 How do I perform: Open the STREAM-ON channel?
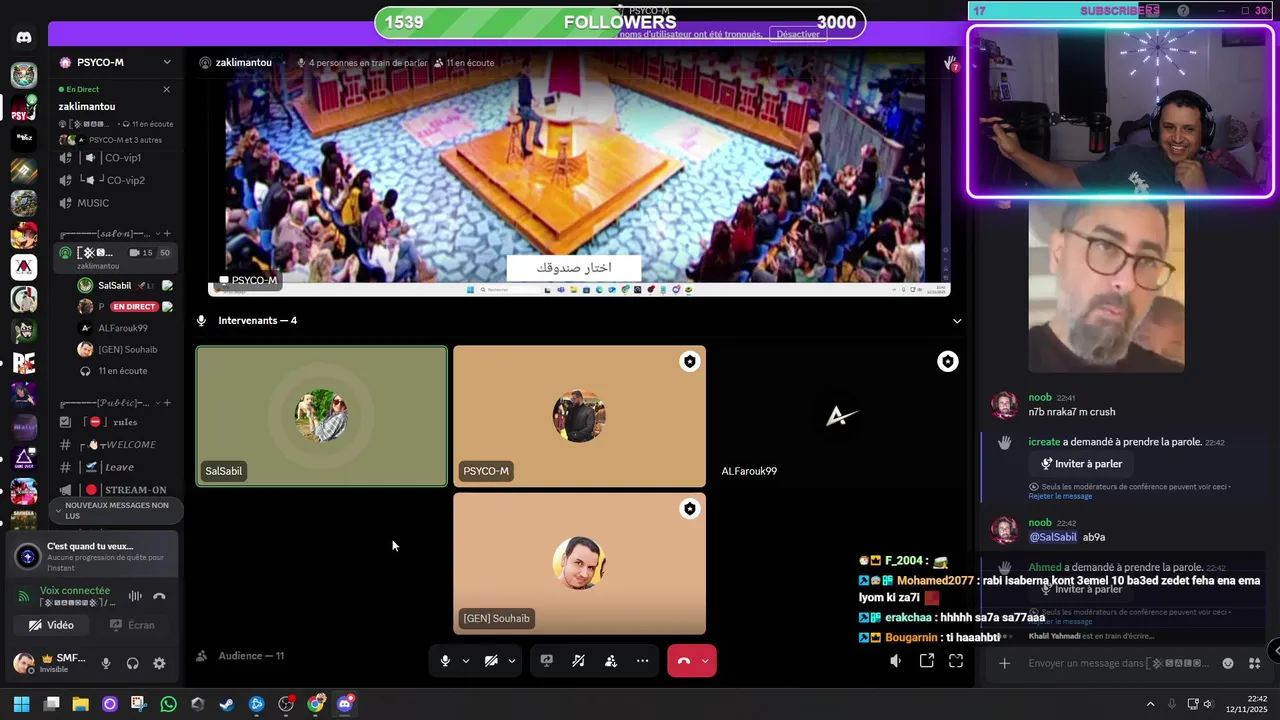(115, 490)
